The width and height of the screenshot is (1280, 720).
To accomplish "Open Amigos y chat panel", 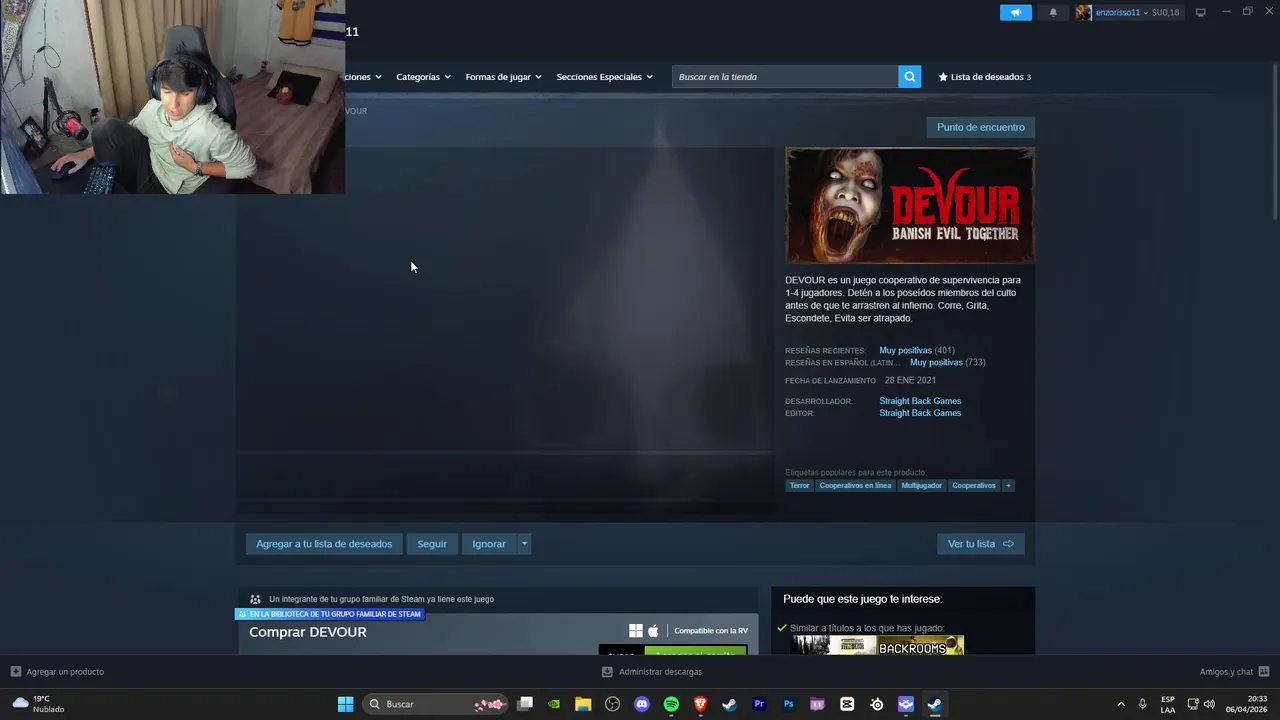I will pyautogui.click(x=1234, y=672).
